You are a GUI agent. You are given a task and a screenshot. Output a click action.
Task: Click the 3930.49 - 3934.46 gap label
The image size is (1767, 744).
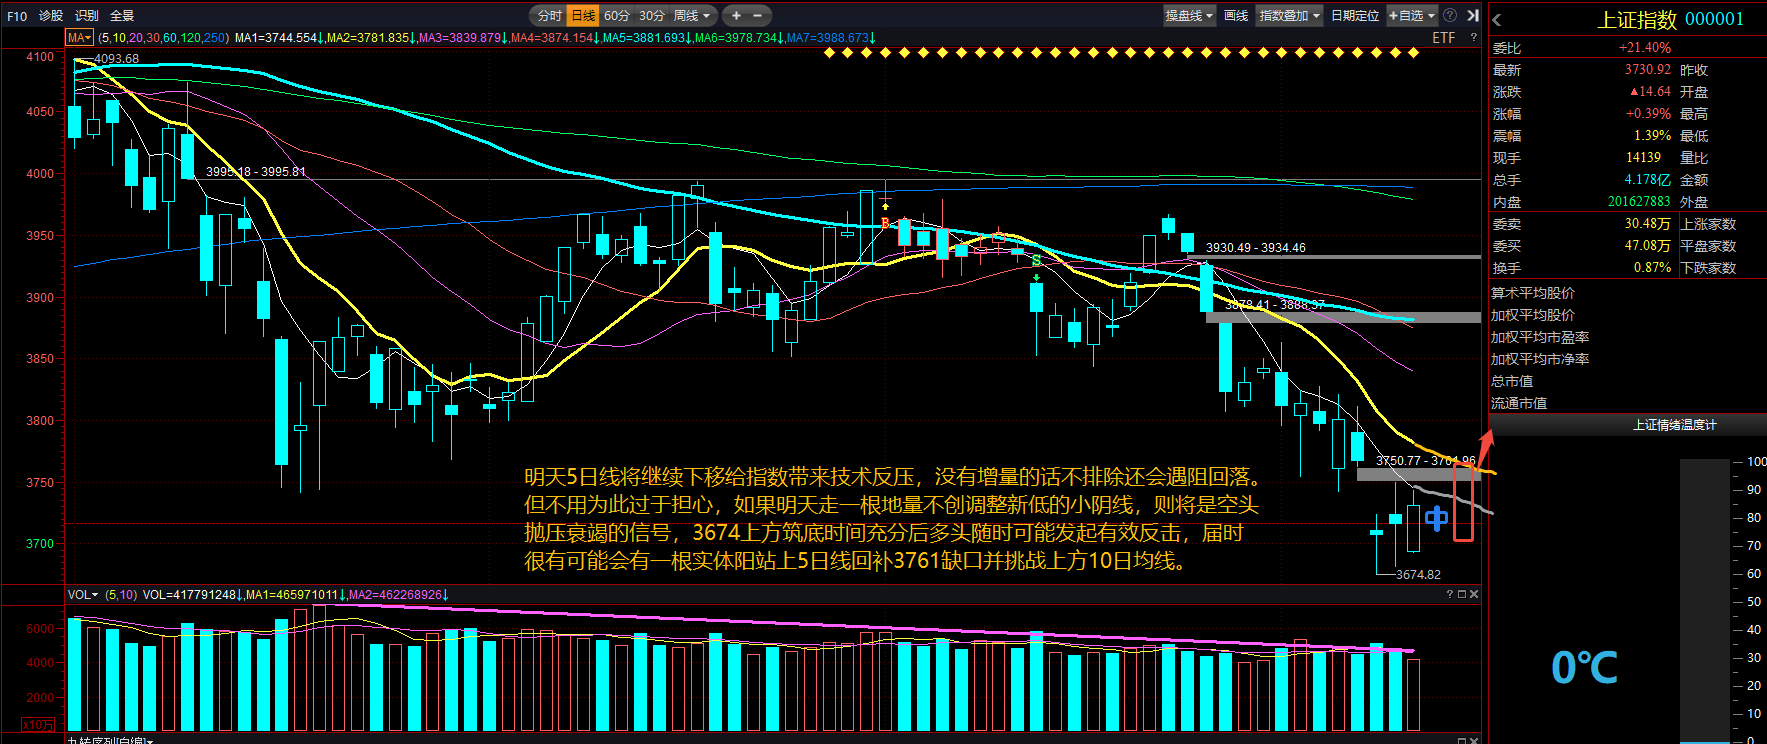pyautogui.click(x=1255, y=247)
